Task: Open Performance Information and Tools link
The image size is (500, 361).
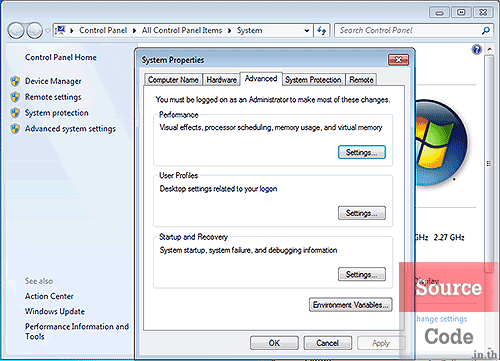Action: [77, 331]
